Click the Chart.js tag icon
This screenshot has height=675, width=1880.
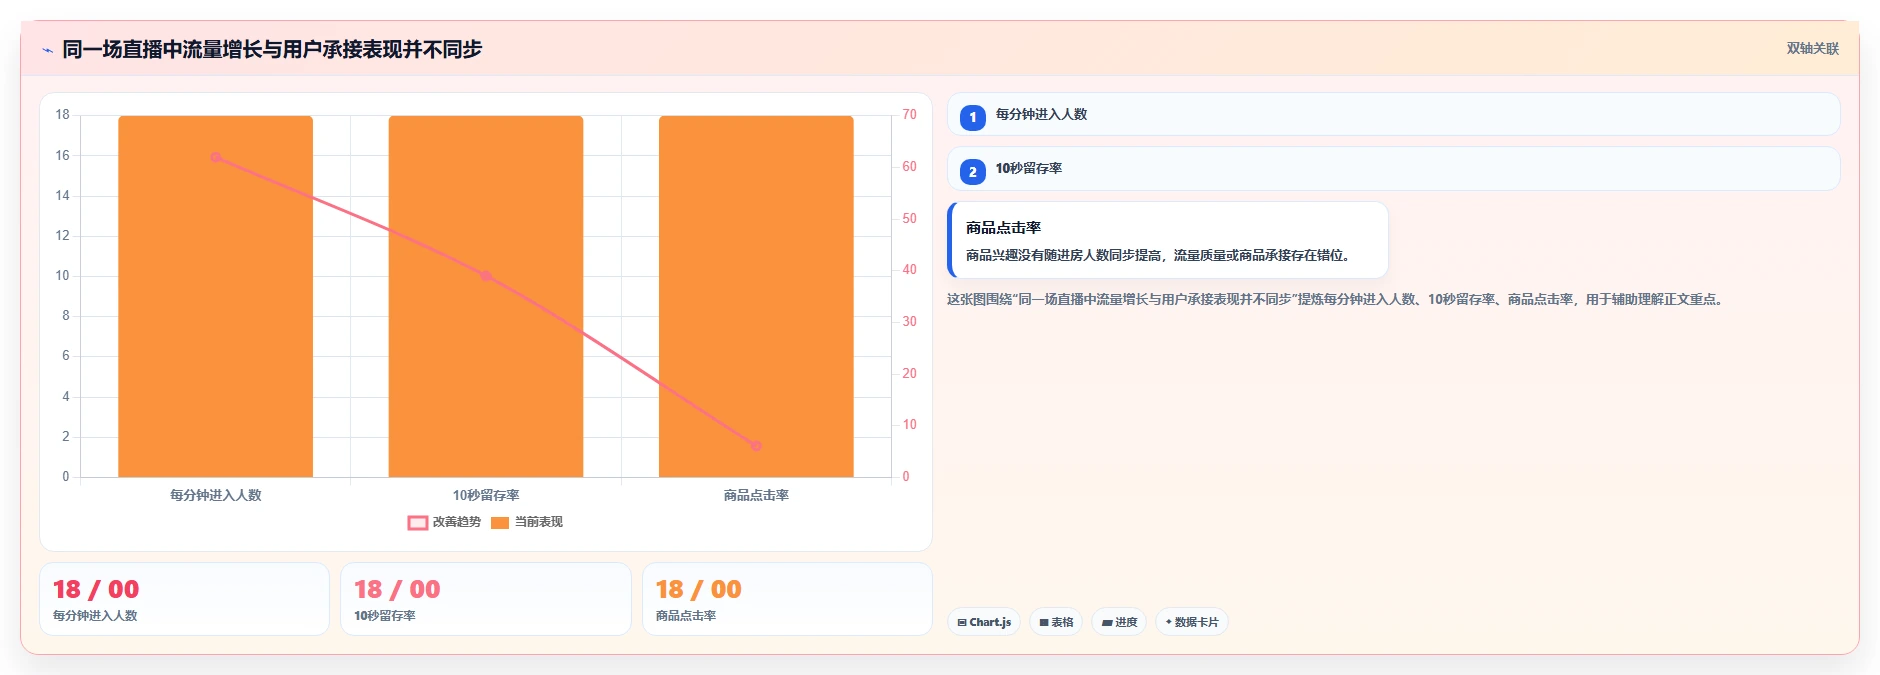[x=962, y=622]
